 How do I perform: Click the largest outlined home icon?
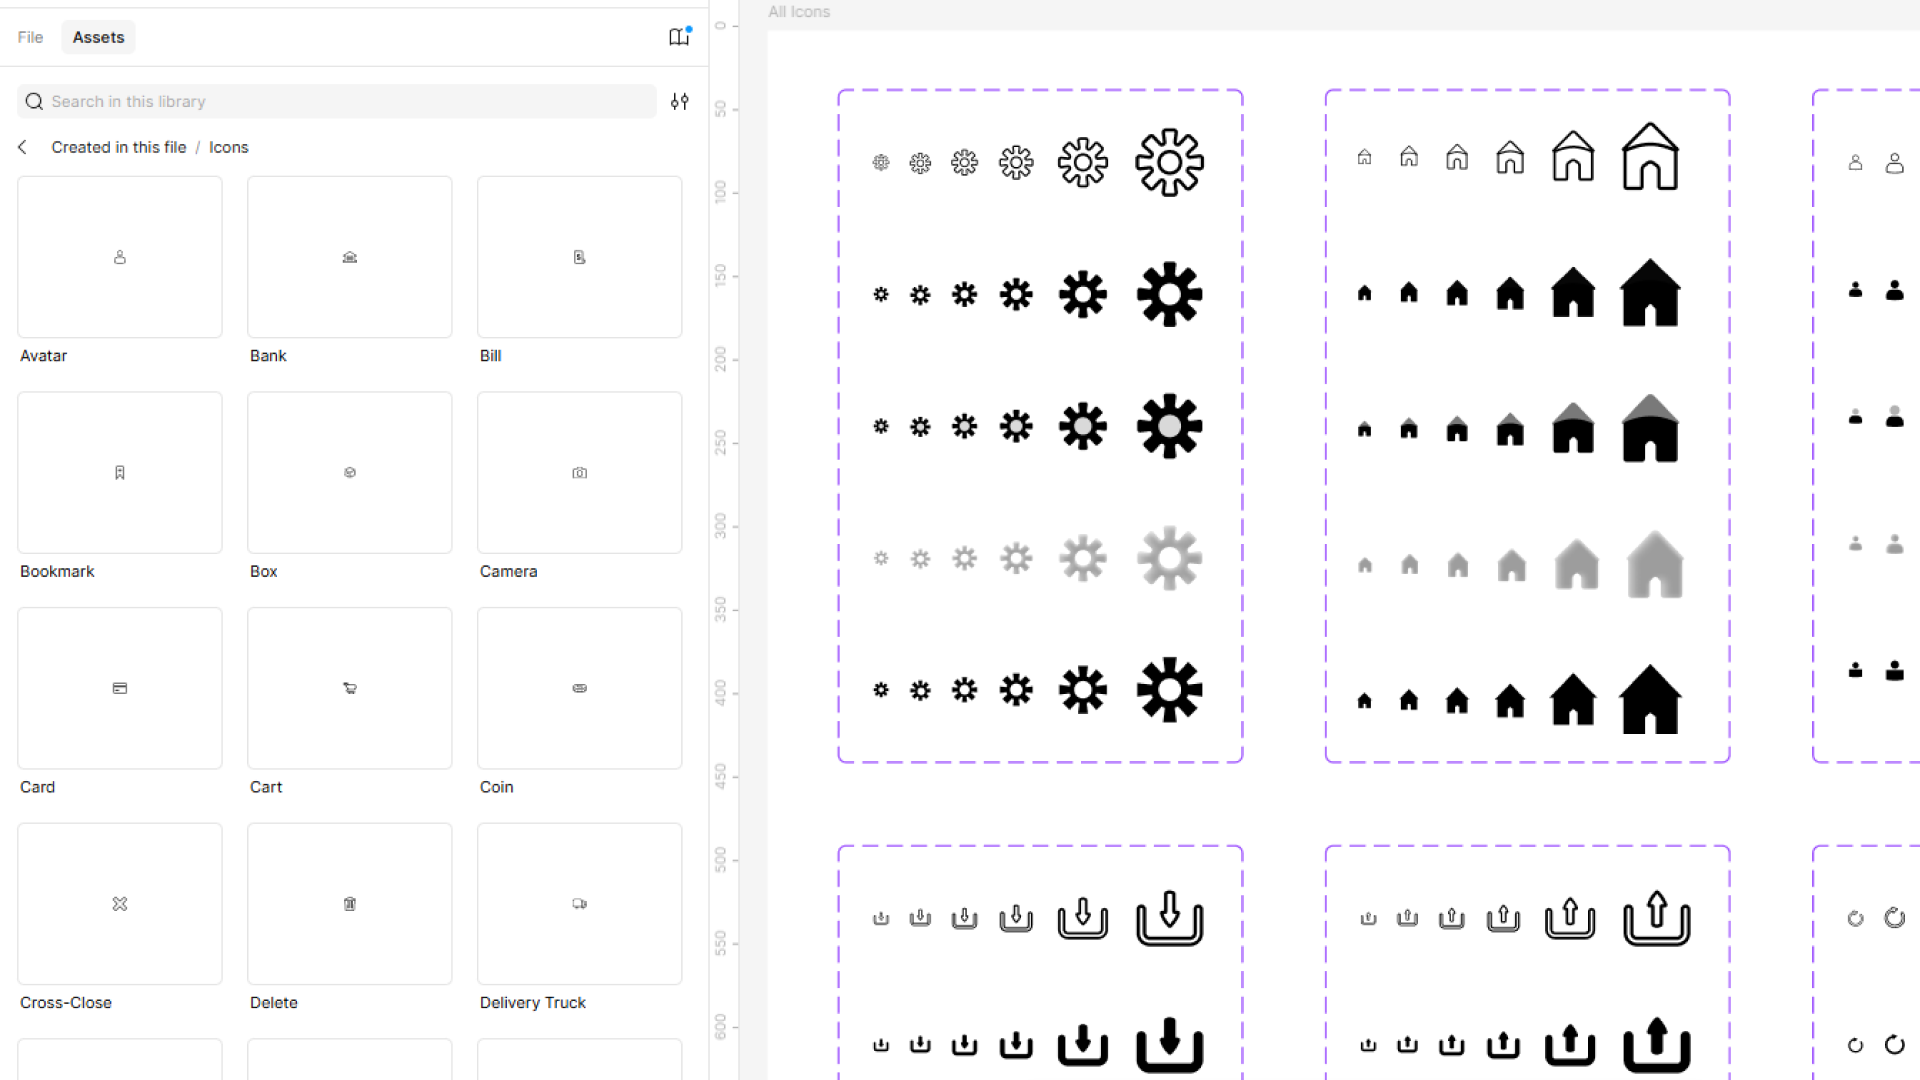pos(1650,157)
